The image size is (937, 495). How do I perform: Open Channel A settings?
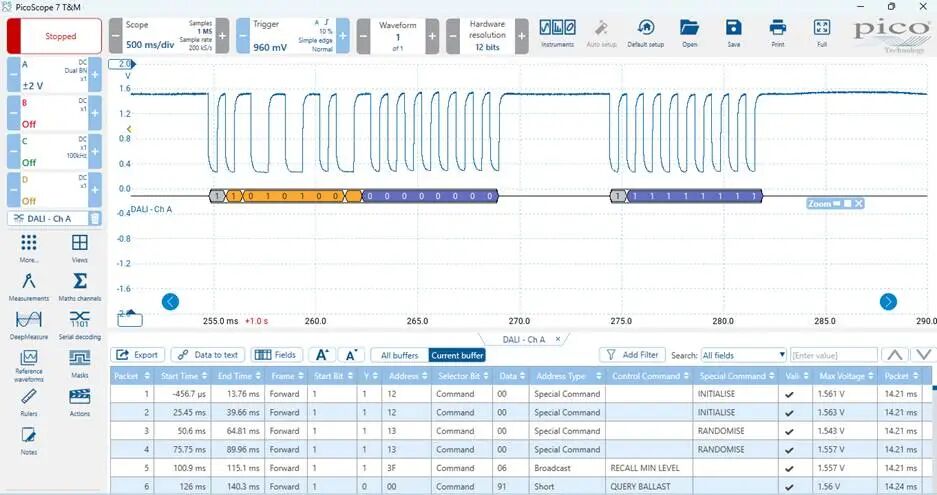point(54,75)
